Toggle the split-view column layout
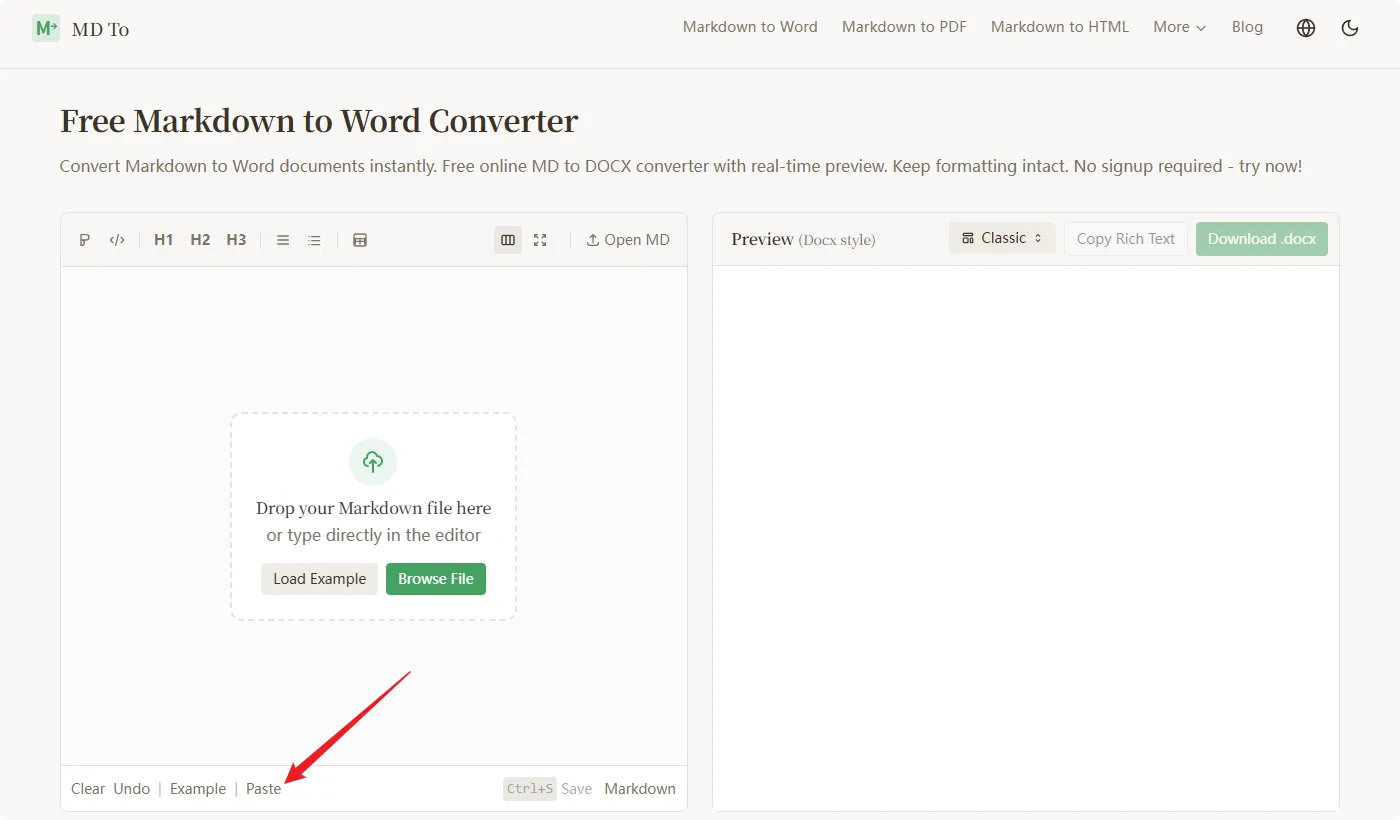Screen dimensions: 1400x820 pos(507,239)
